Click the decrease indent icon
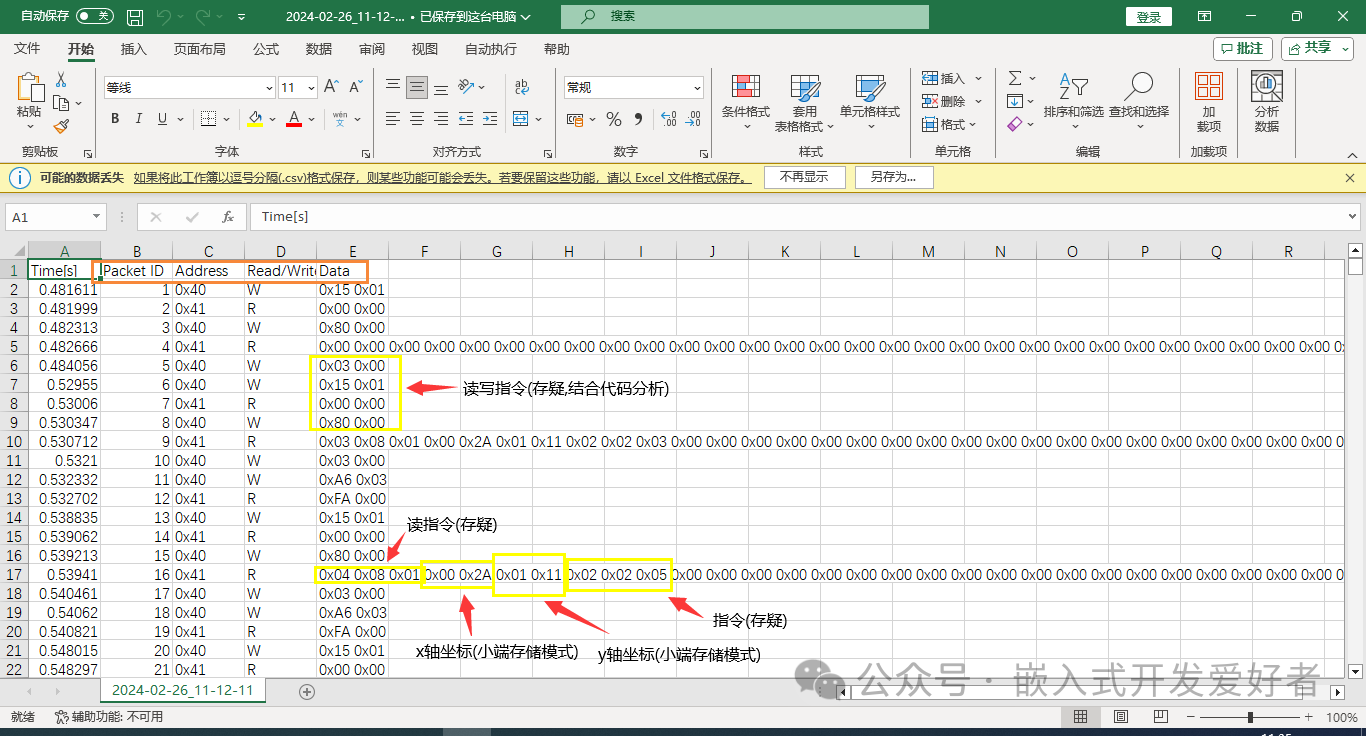This screenshot has width=1366, height=736. pyautogui.click(x=467, y=119)
